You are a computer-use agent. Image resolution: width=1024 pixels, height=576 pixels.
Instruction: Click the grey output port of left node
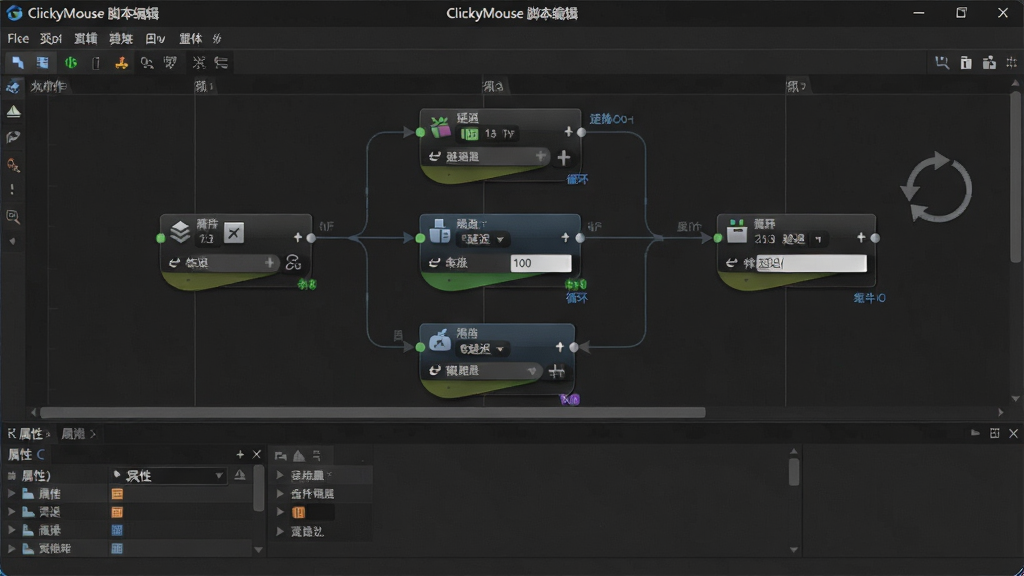click(x=312, y=238)
